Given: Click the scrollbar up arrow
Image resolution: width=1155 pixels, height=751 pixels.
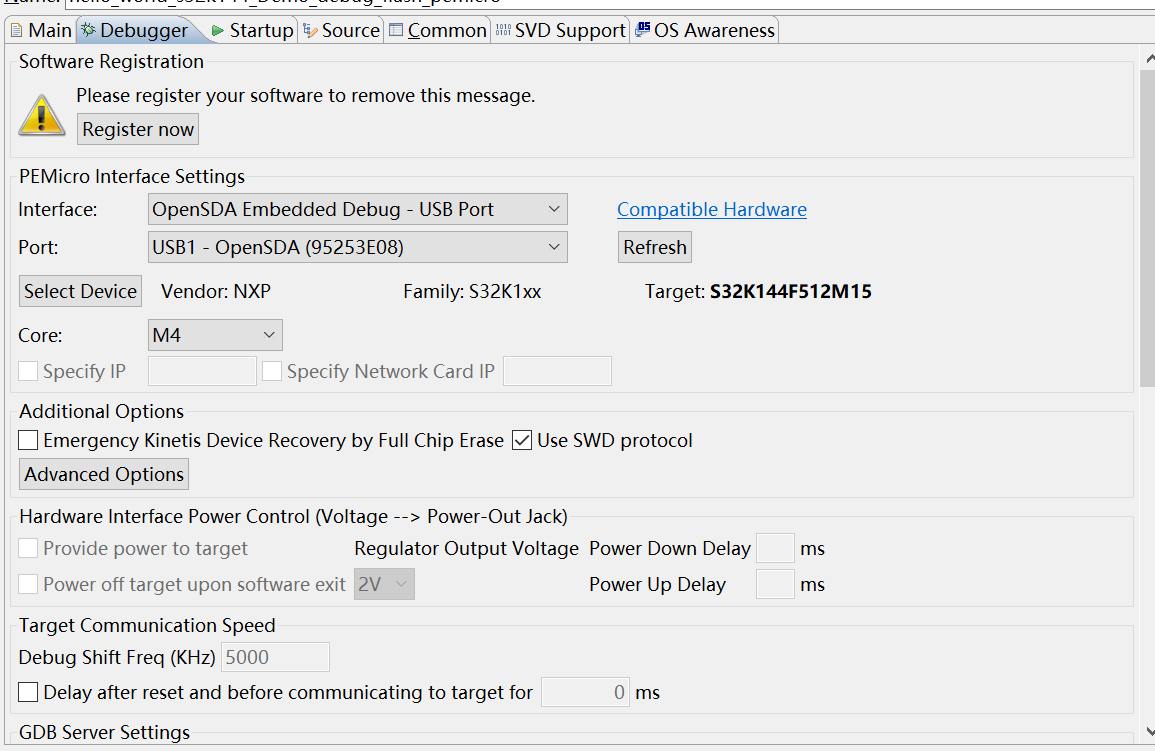Looking at the screenshot, I should (x=1148, y=57).
